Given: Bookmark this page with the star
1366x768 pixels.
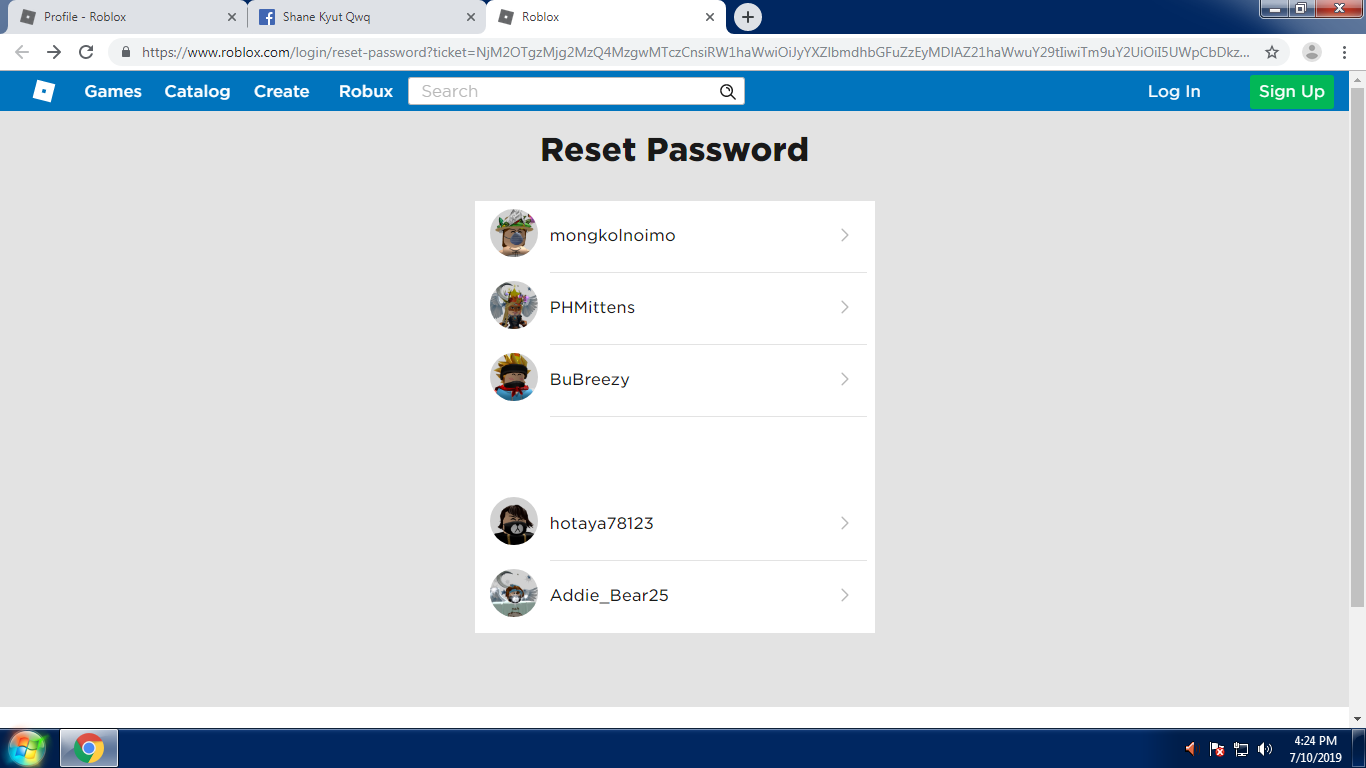Looking at the screenshot, I should pyautogui.click(x=1272, y=52).
